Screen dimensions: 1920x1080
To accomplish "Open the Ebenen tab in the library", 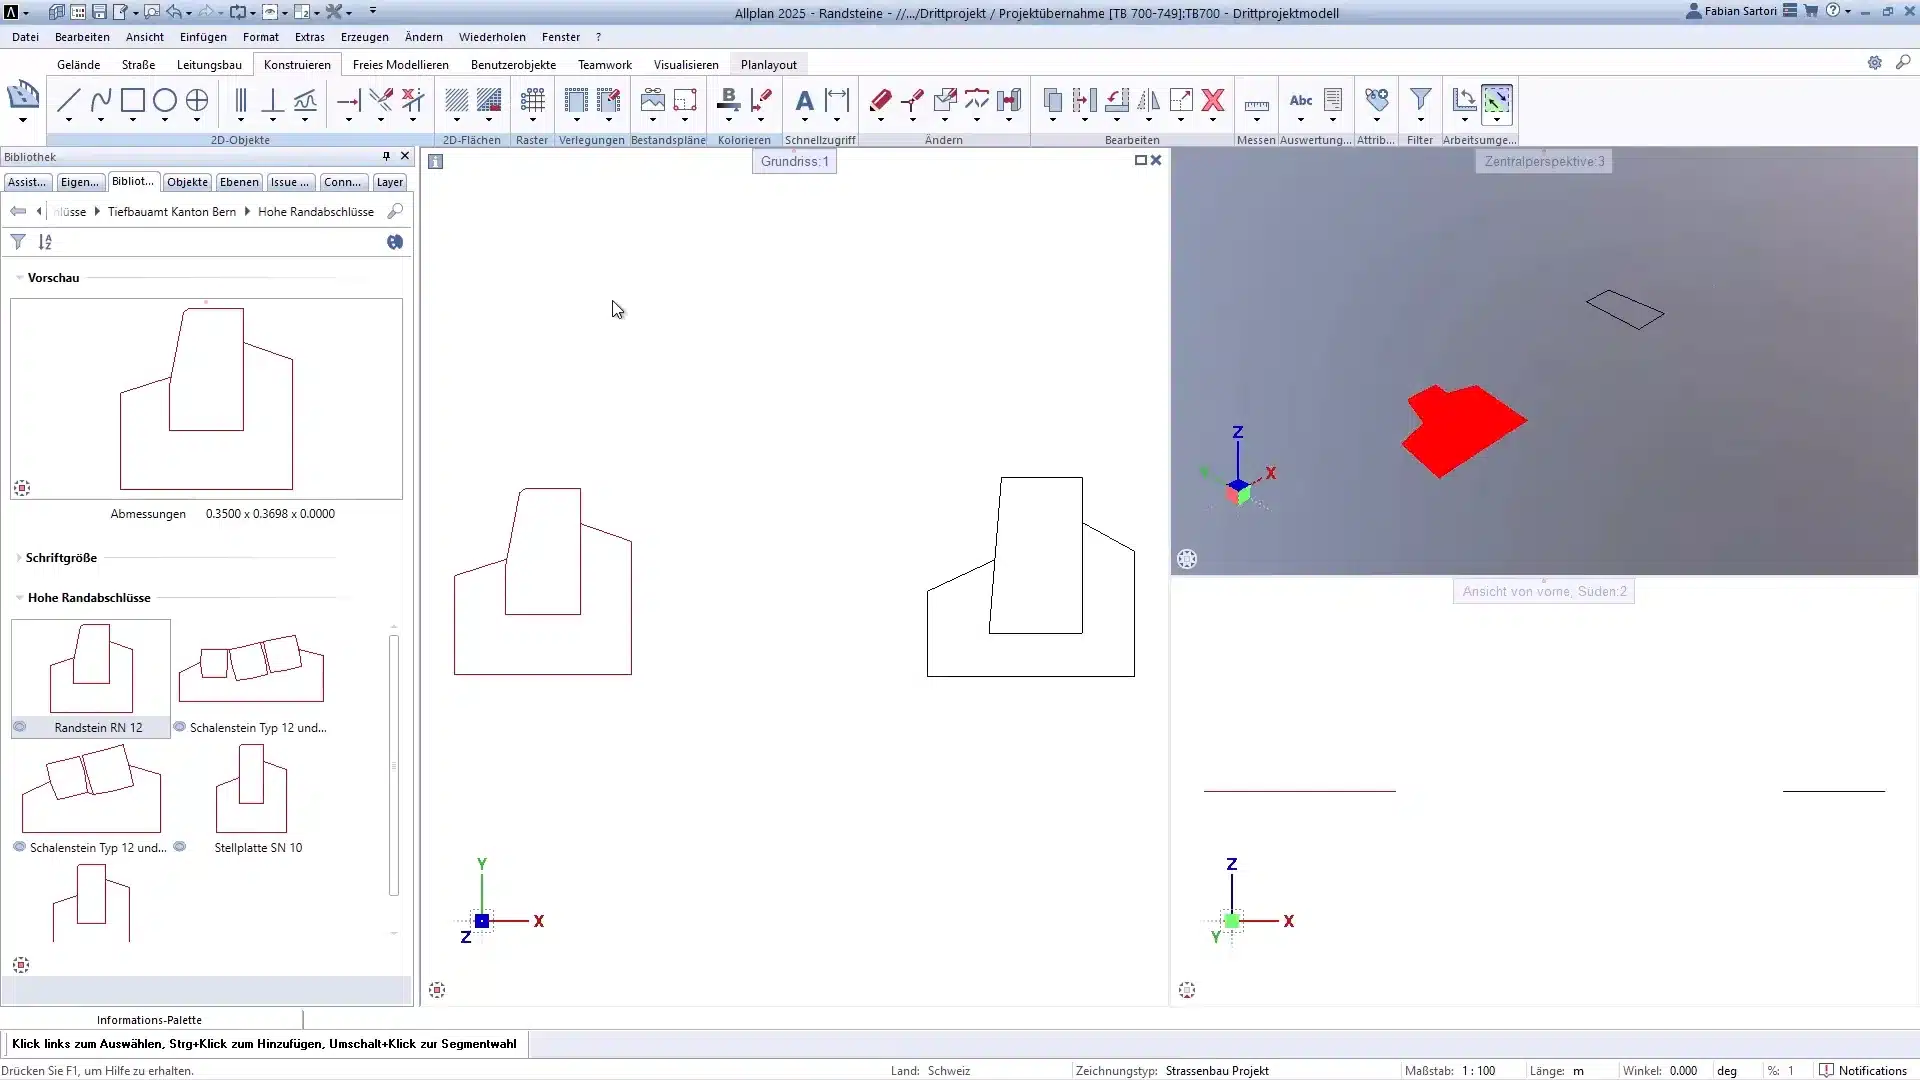I will tap(239, 182).
